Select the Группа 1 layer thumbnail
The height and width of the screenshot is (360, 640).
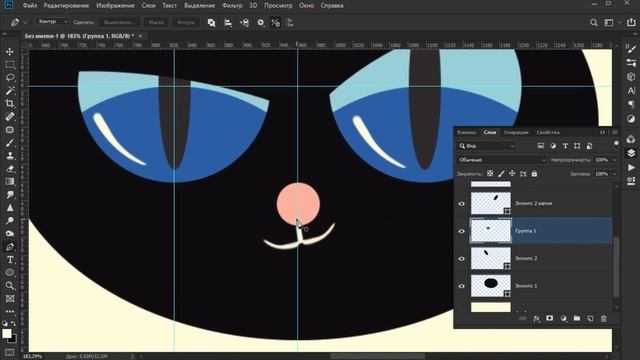click(491, 231)
